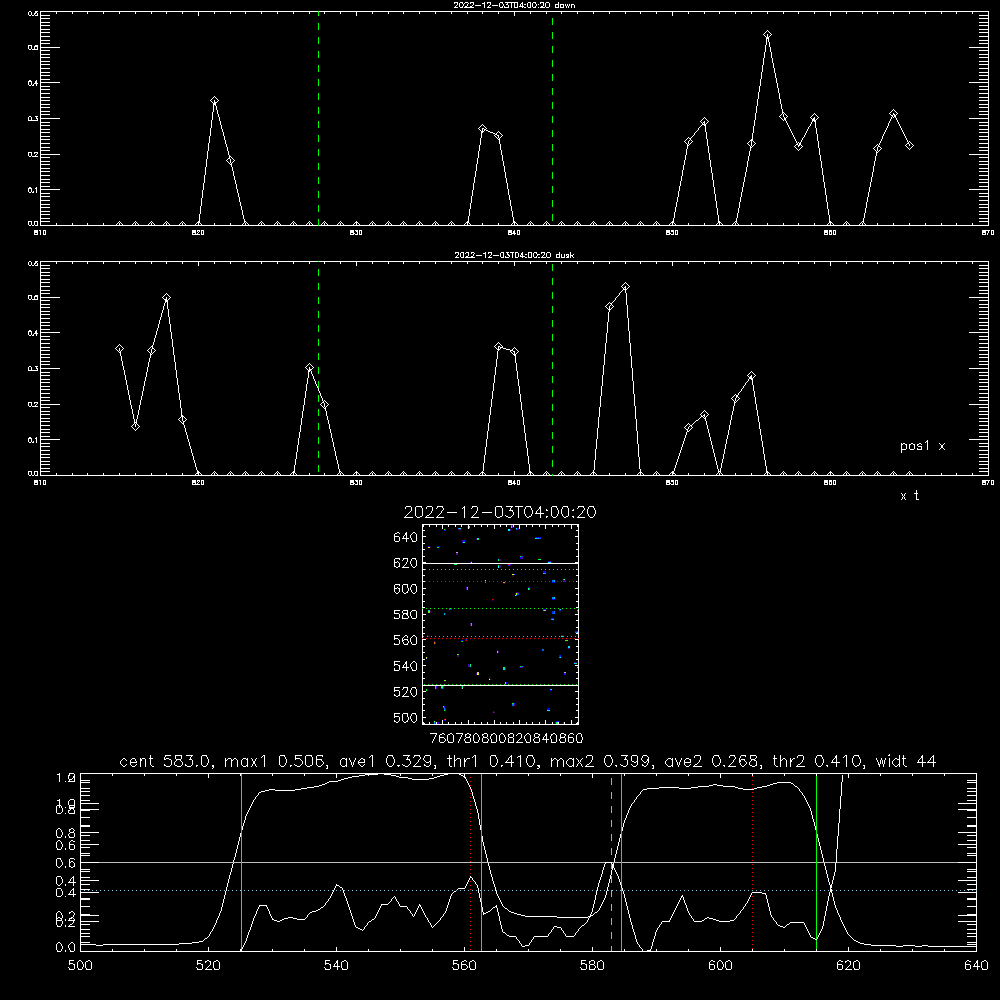Select the "widt 44" value
This screenshot has width=1000, height=1000.
coord(906,761)
